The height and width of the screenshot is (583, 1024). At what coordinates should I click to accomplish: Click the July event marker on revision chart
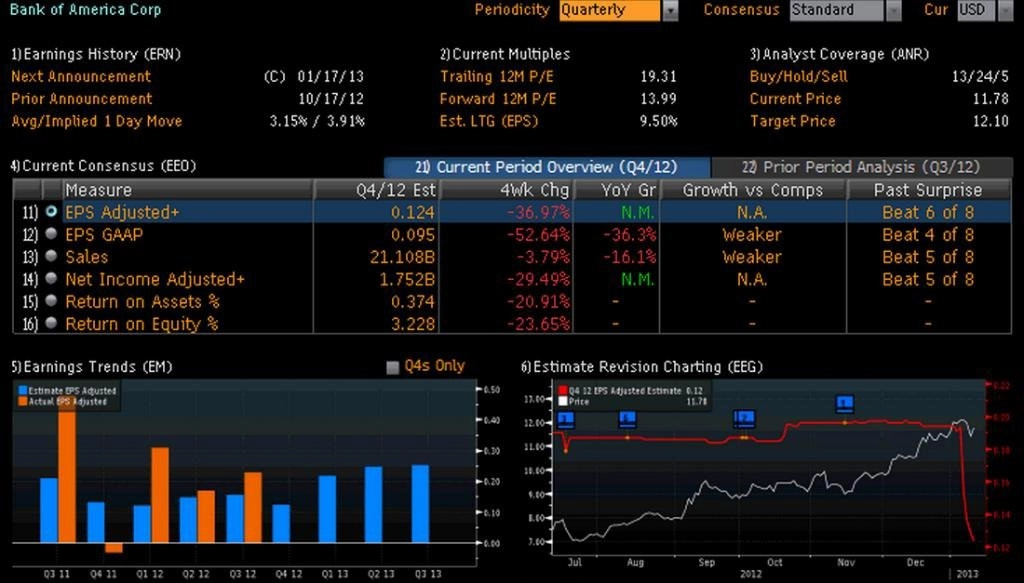click(566, 419)
